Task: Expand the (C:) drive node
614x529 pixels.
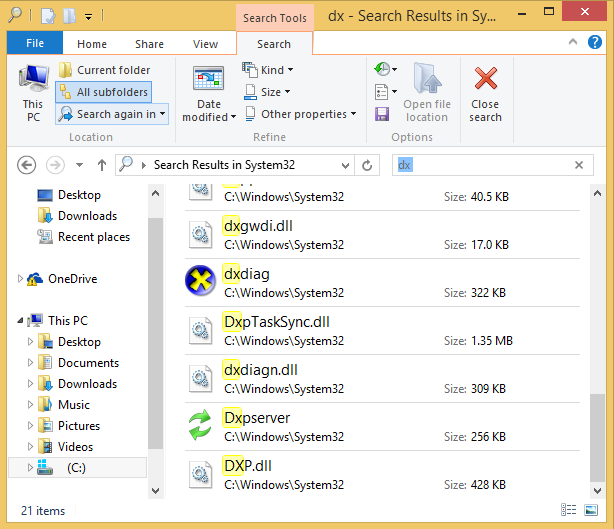Action: 30,468
